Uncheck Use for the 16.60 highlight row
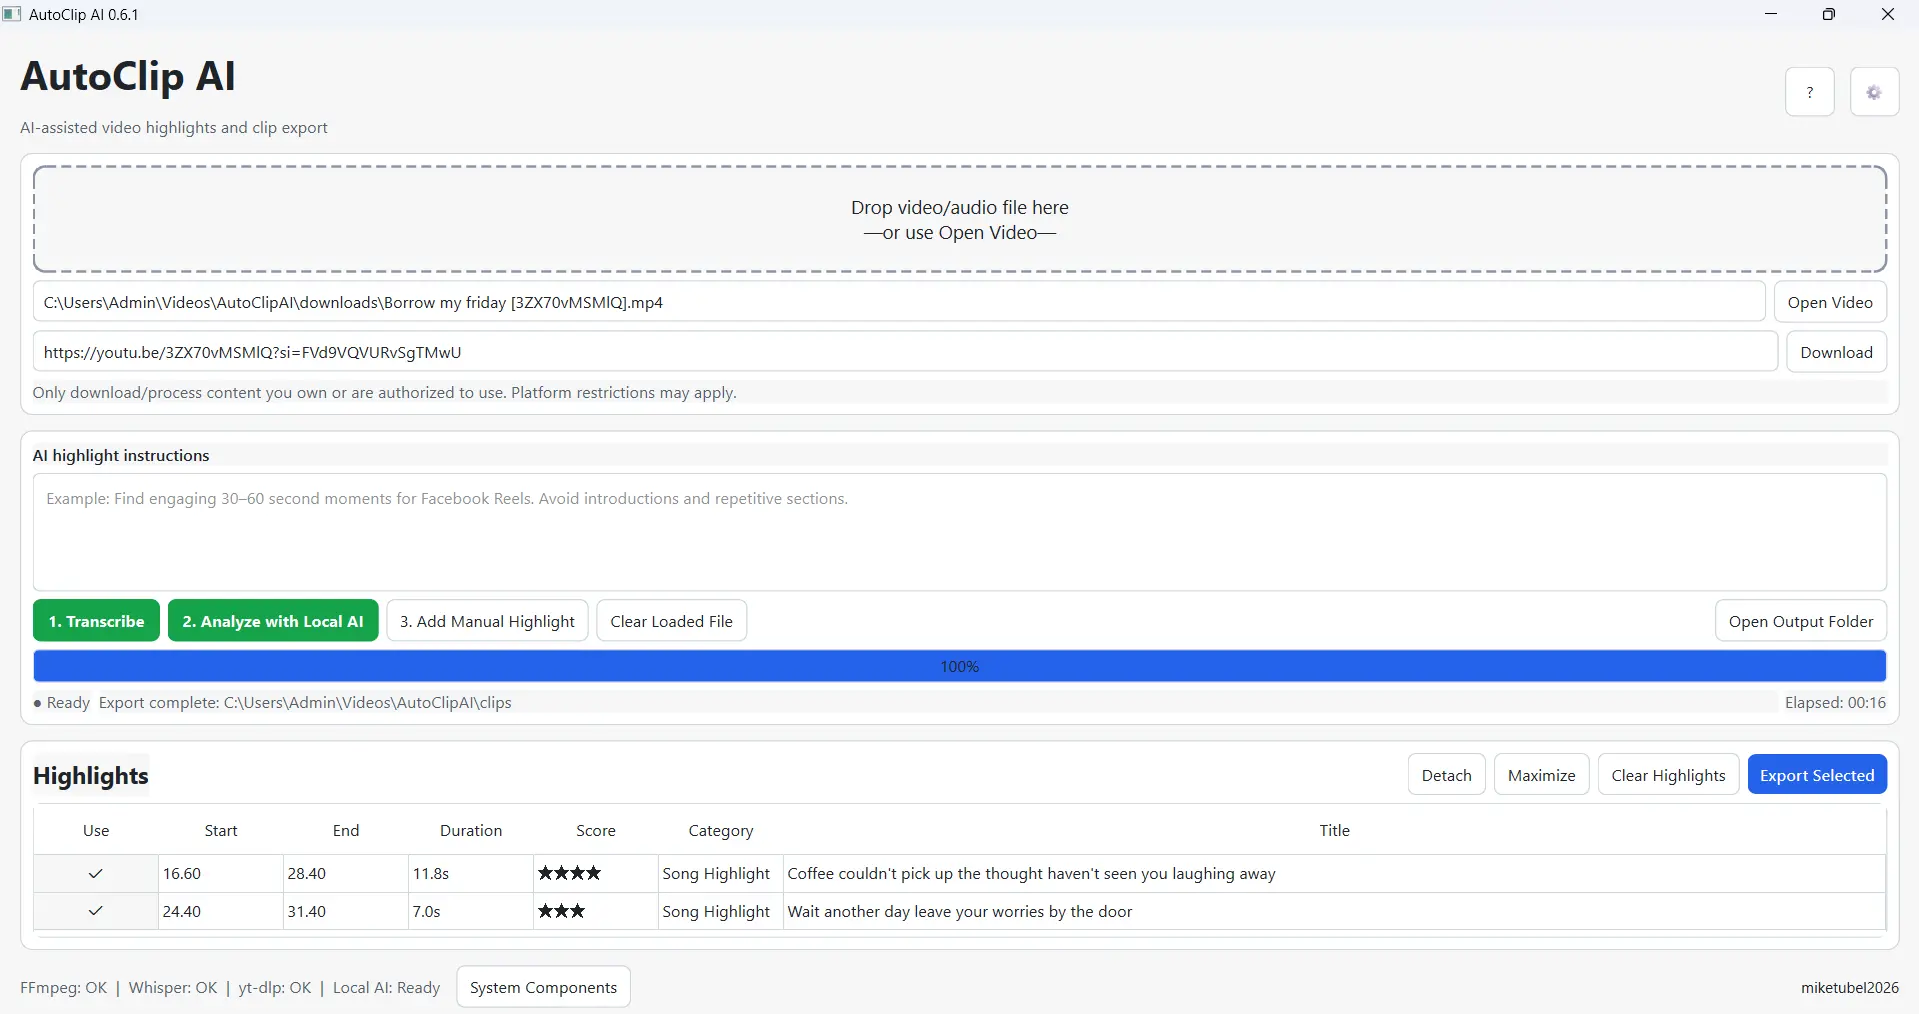1919x1014 pixels. click(x=96, y=874)
